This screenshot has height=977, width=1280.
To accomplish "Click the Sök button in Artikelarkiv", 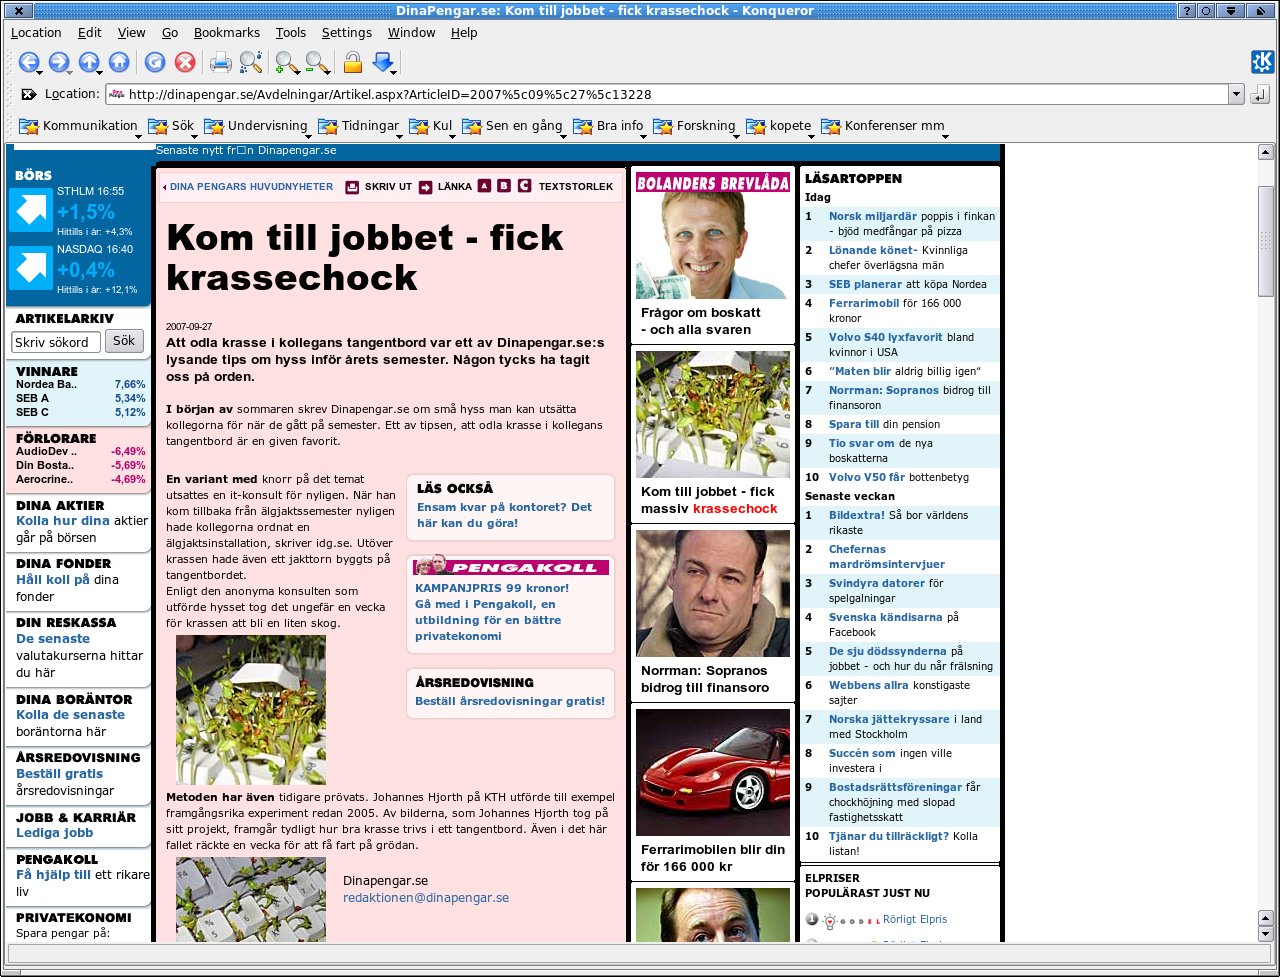I will 124,341.
